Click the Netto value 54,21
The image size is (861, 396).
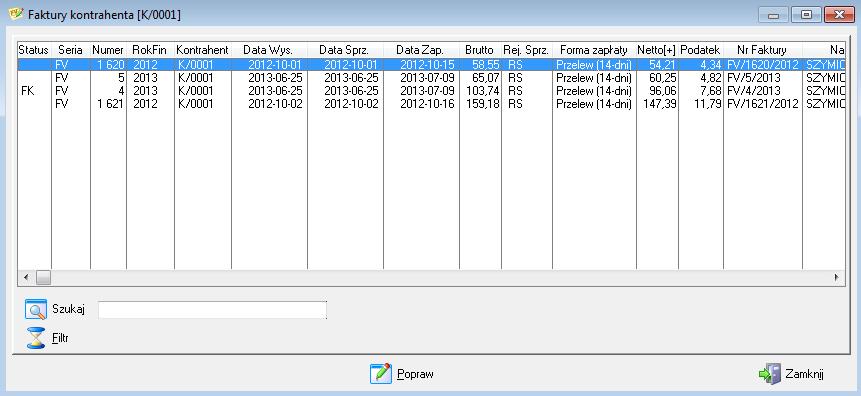[x=663, y=65]
